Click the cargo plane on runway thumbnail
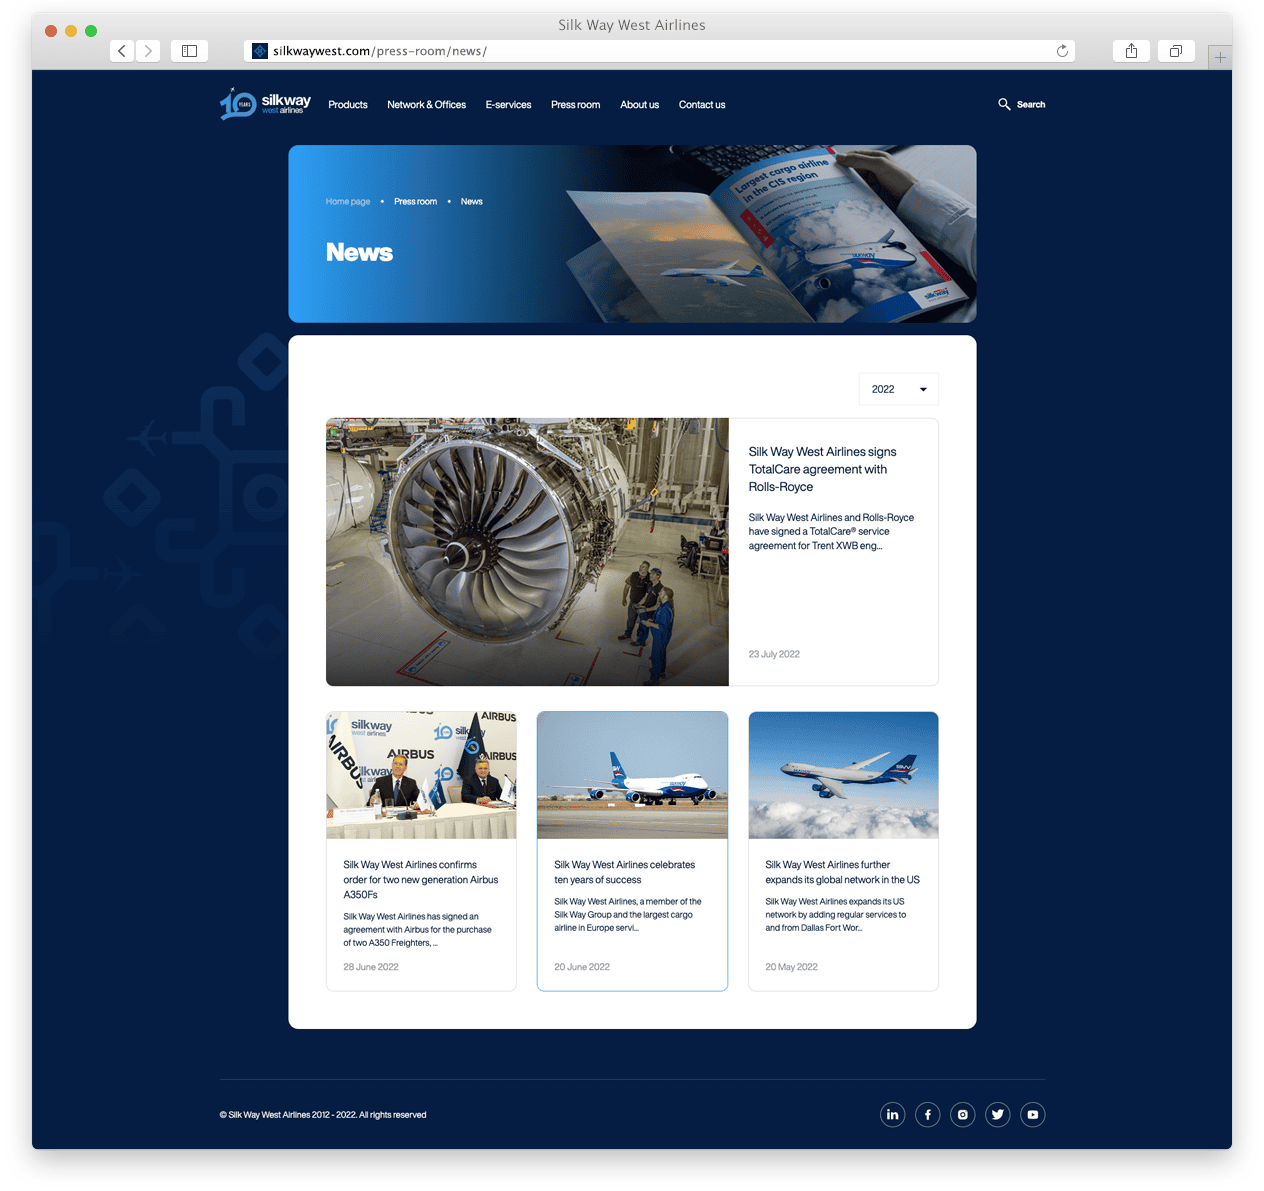 point(632,775)
